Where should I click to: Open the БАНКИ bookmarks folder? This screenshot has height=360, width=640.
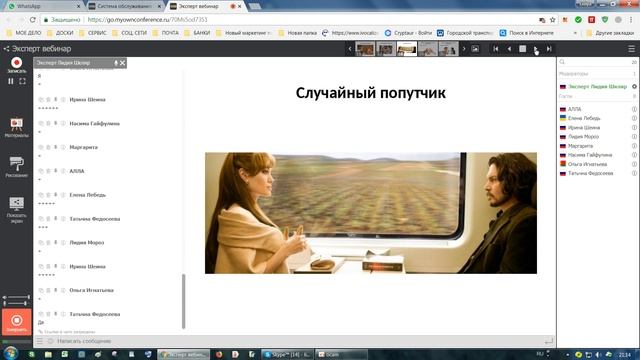coord(197,33)
